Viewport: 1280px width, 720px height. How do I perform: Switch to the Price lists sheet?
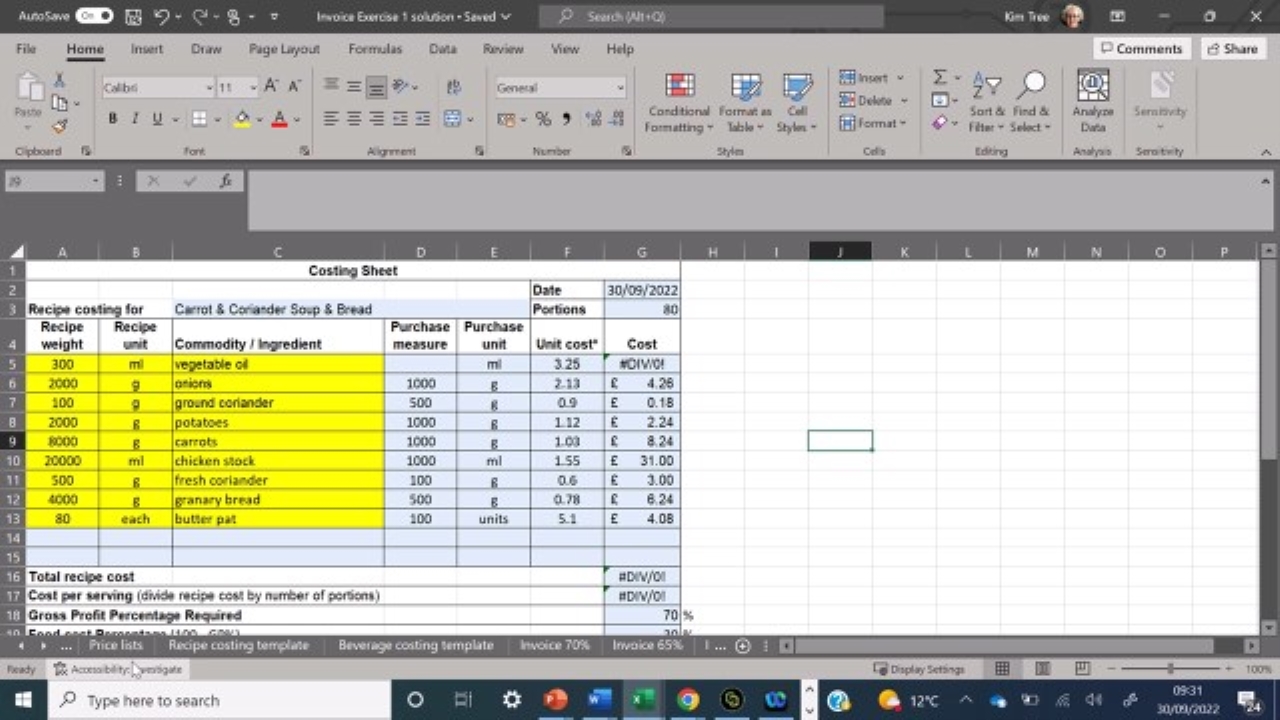click(x=116, y=645)
